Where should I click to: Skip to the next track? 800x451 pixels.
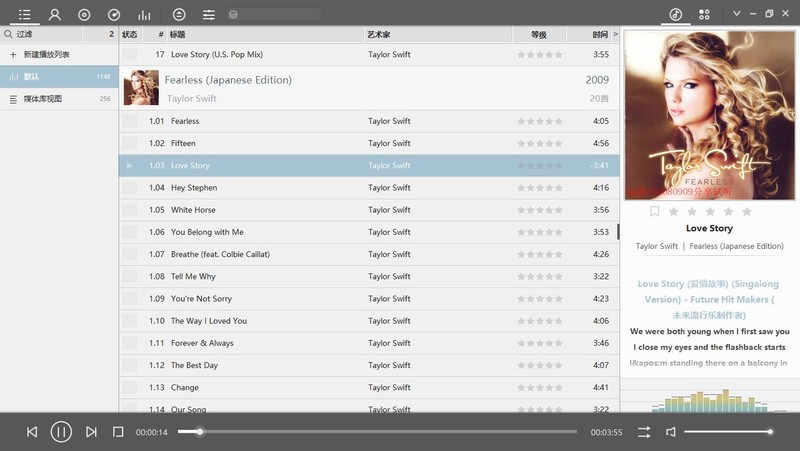[91, 432]
